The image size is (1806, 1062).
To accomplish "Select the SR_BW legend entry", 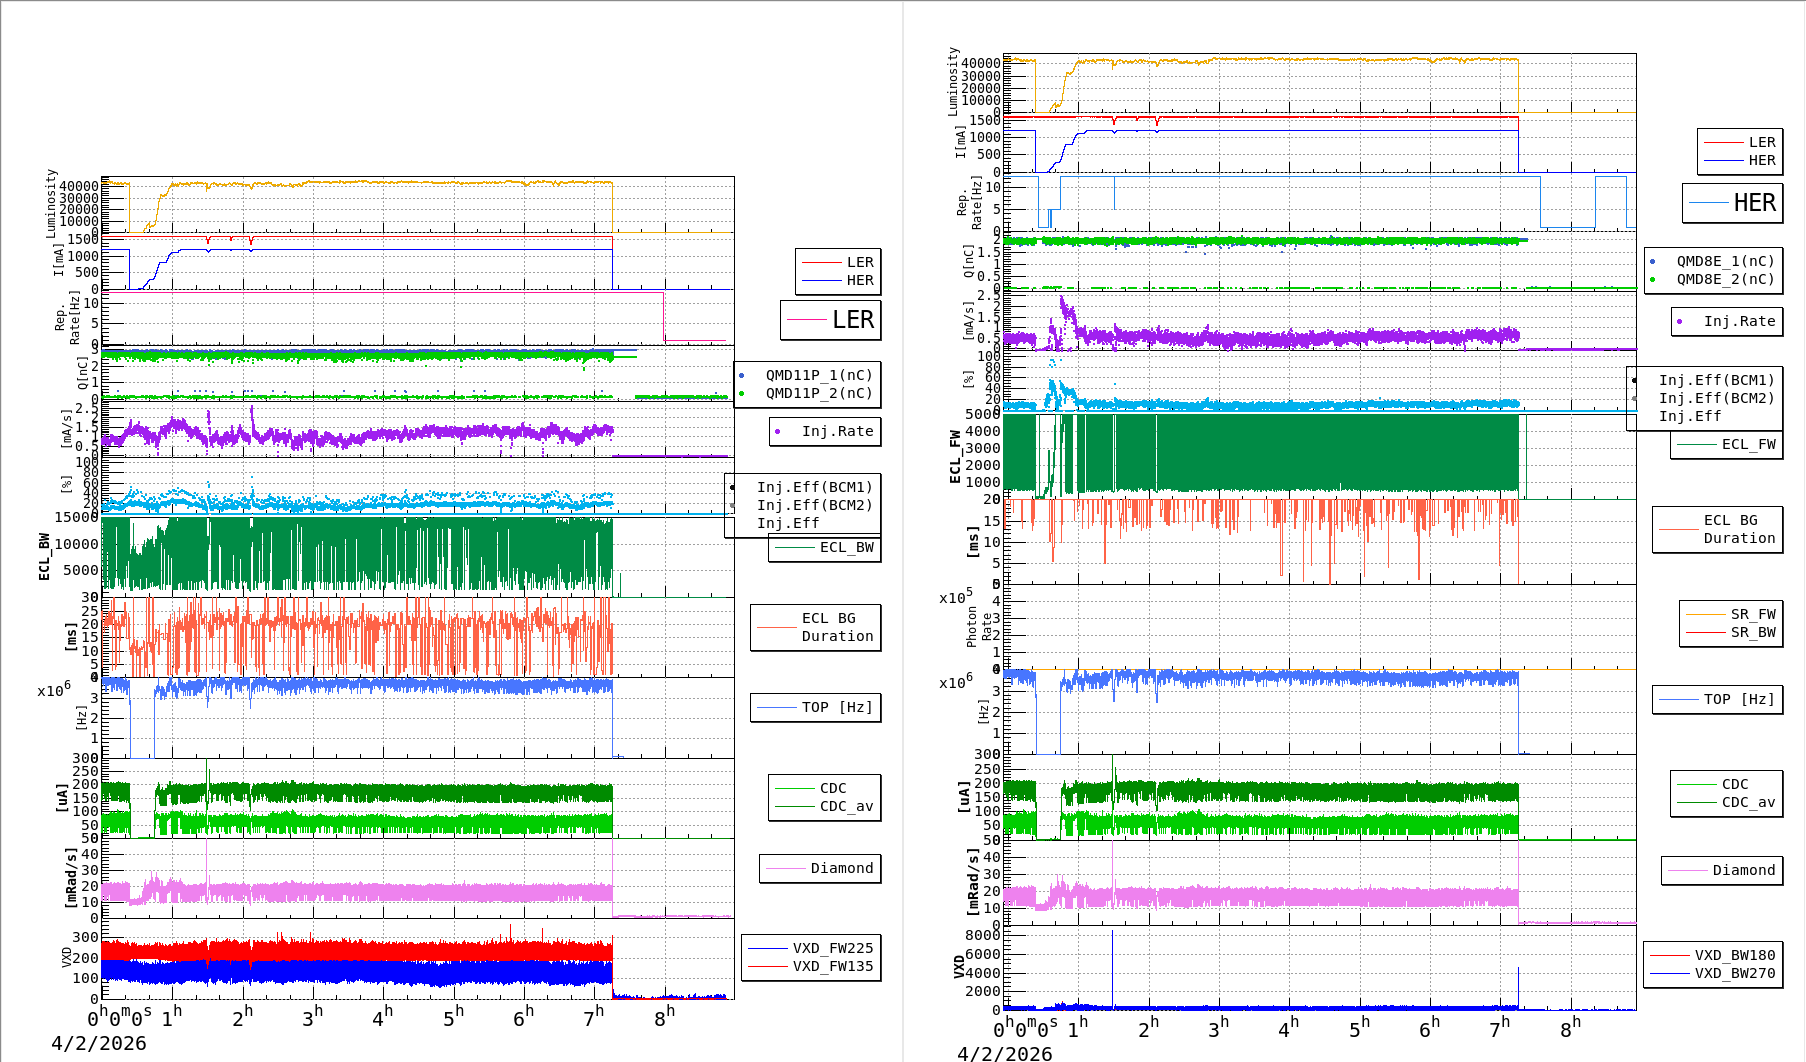I will [1752, 632].
